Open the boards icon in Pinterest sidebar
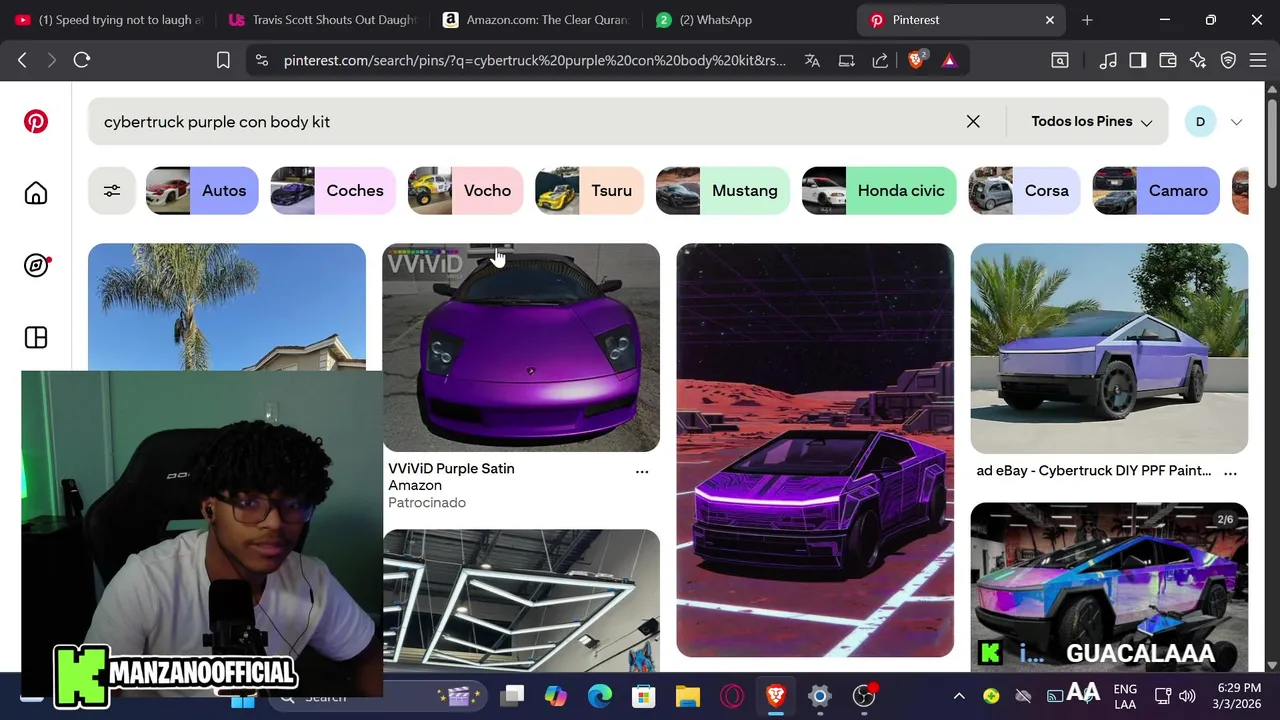The height and width of the screenshot is (720, 1280). (x=36, y=337)
